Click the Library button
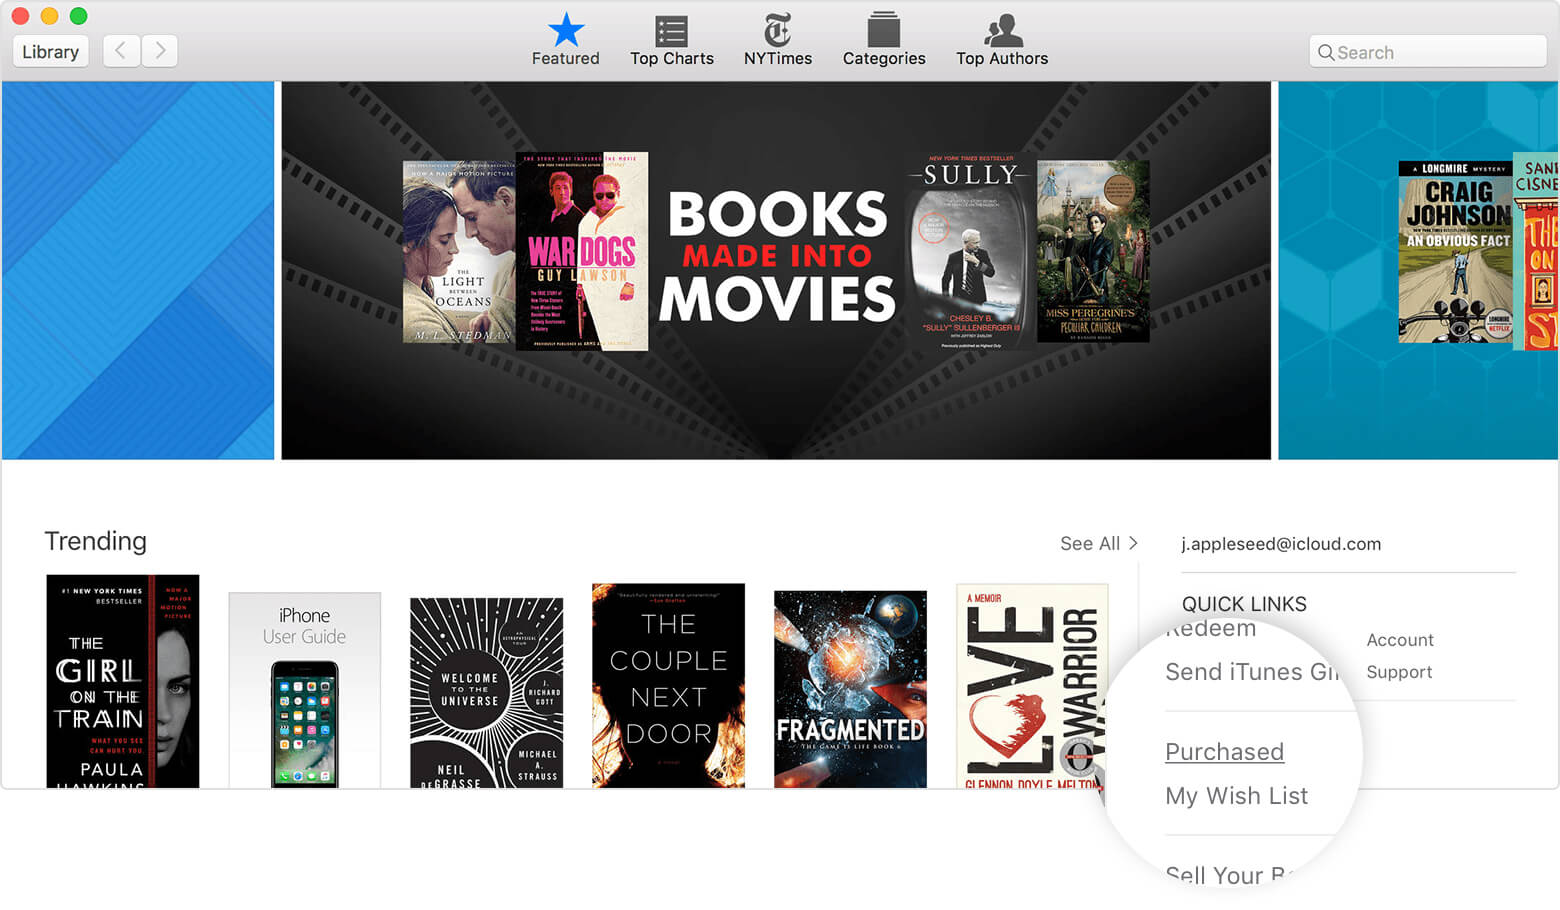The height and width of the screenshot is (910, 1560). [x=50, y=51]
